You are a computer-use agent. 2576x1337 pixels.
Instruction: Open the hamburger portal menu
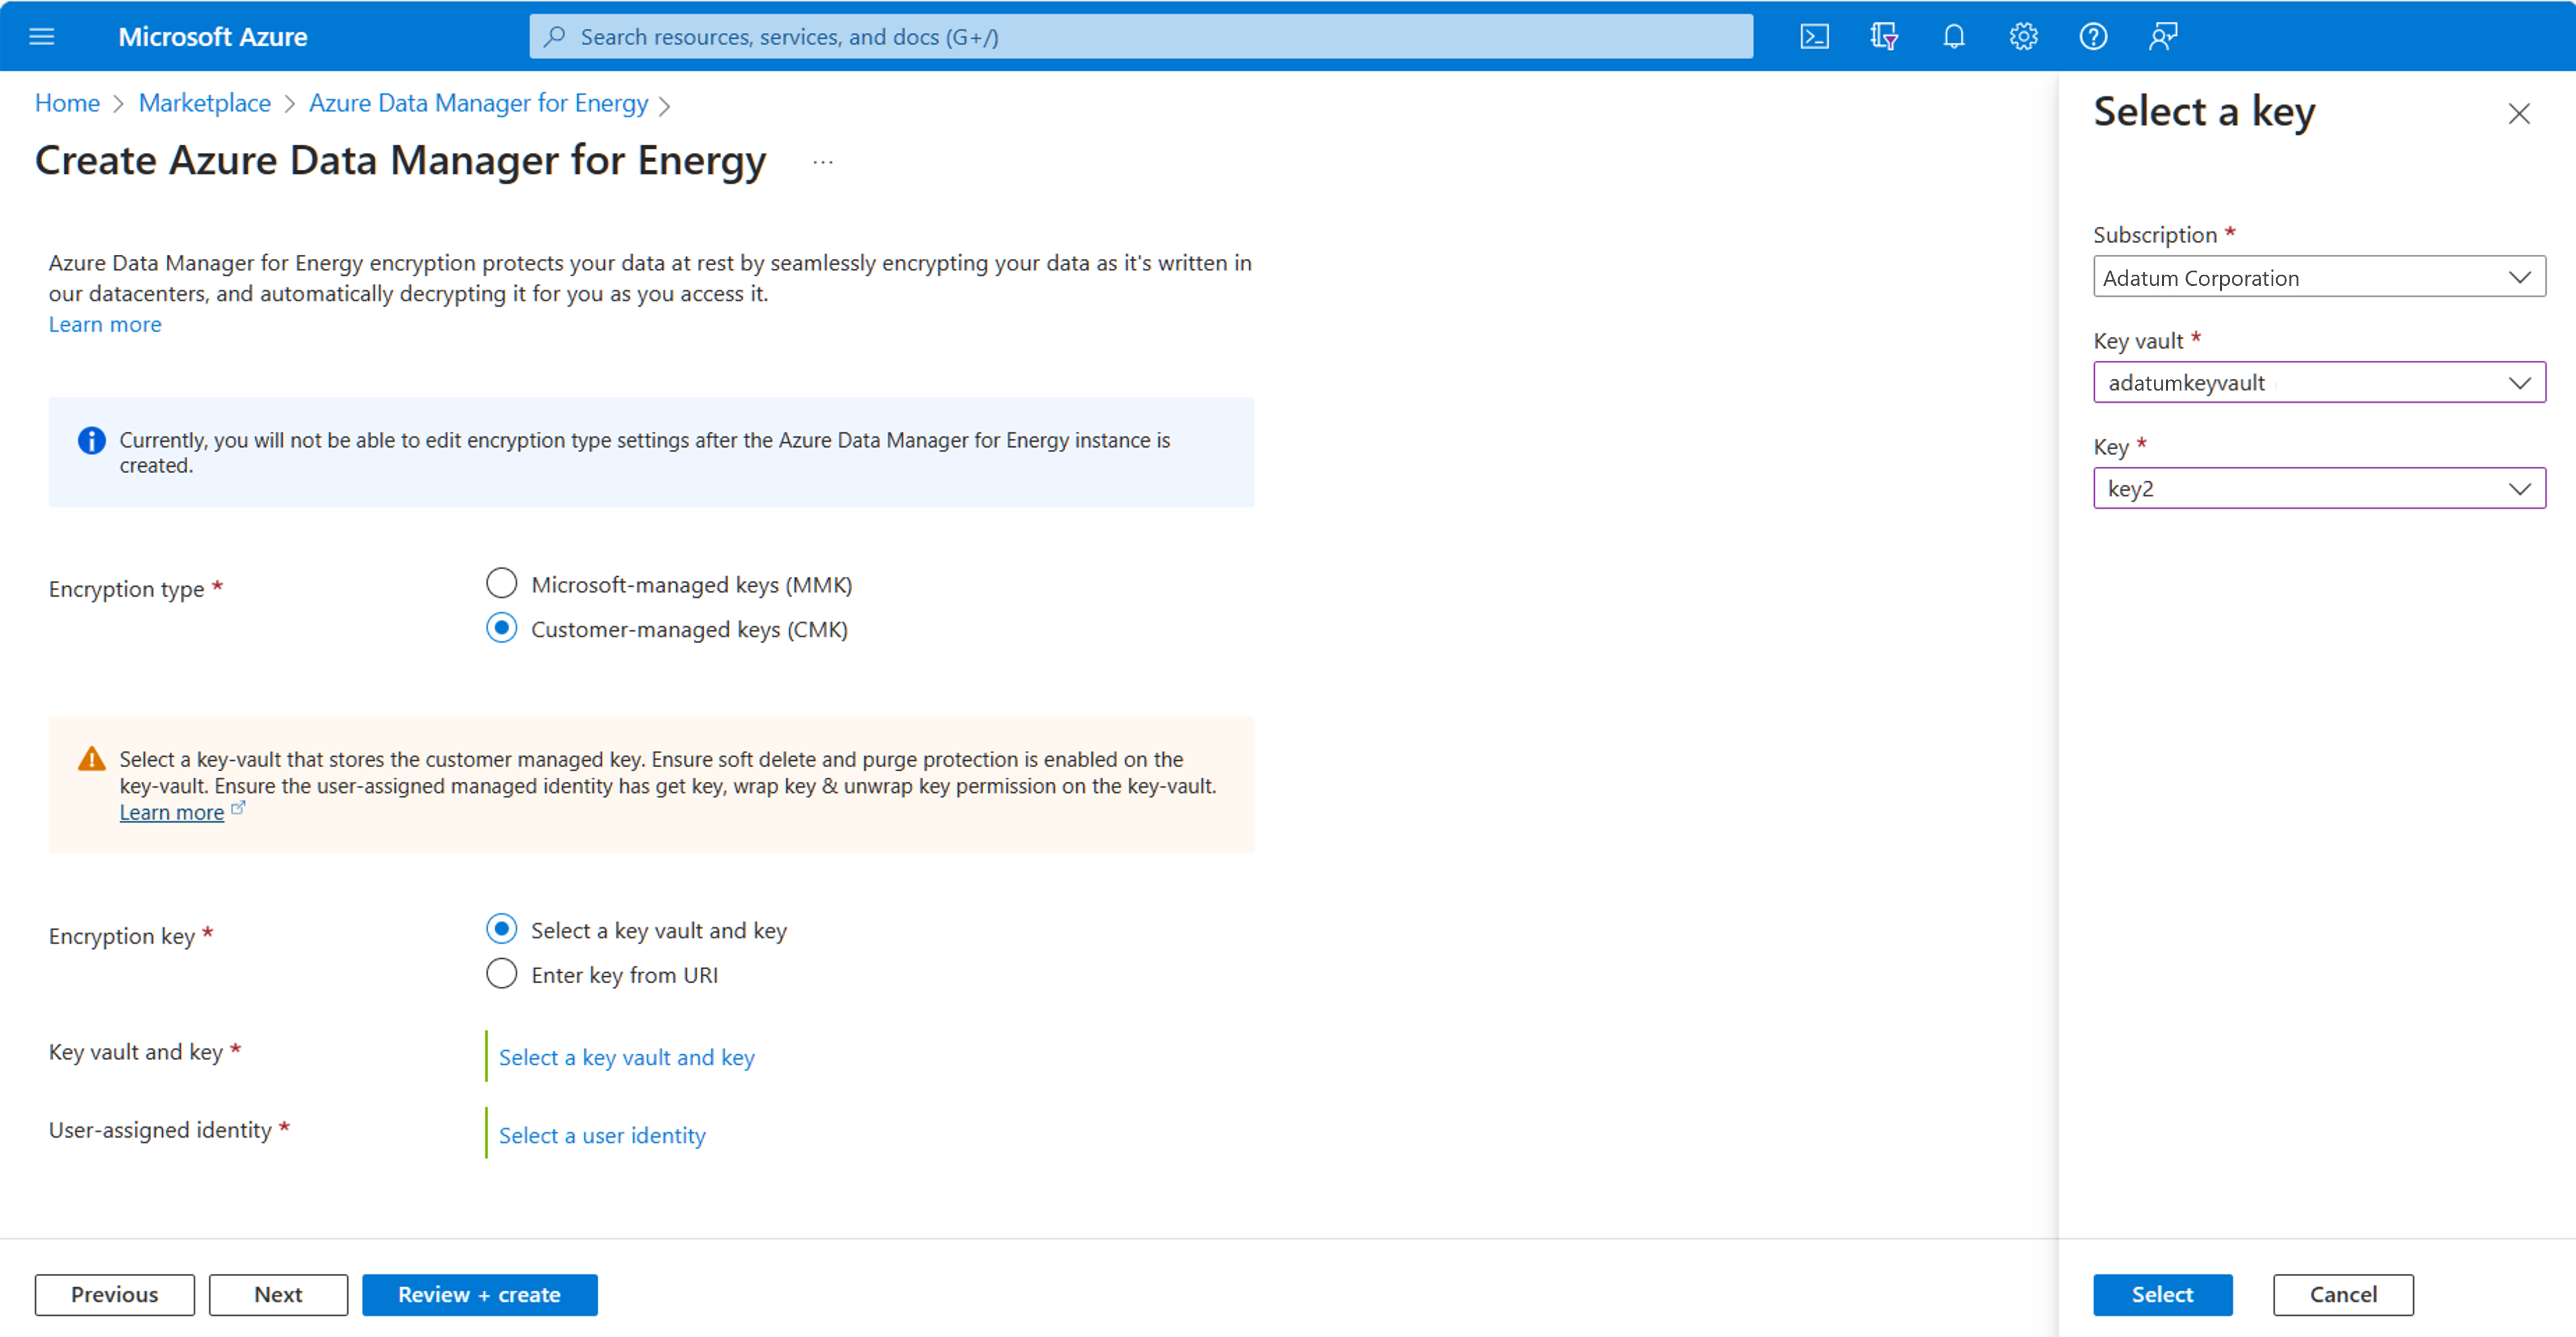click(x=41, y=37)
